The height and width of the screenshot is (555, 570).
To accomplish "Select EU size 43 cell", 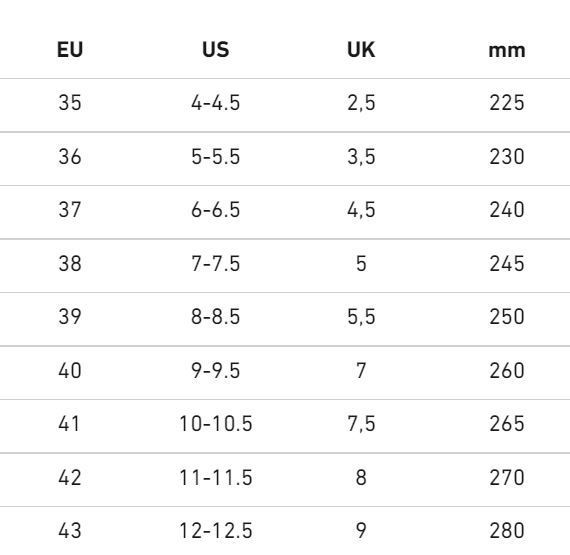I will 70,531.
